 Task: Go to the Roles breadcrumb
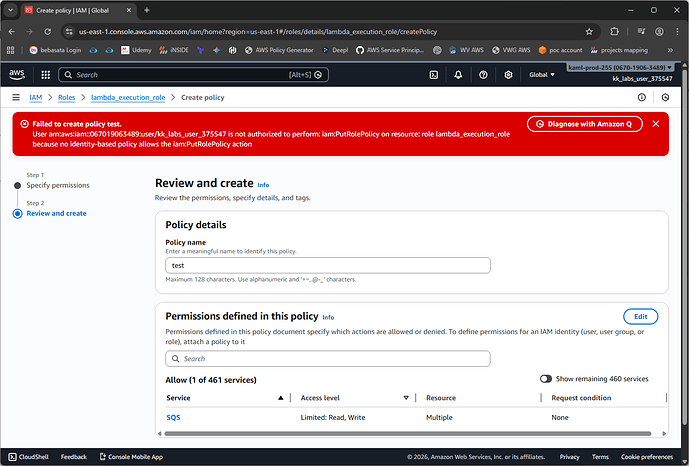[66, 98]
